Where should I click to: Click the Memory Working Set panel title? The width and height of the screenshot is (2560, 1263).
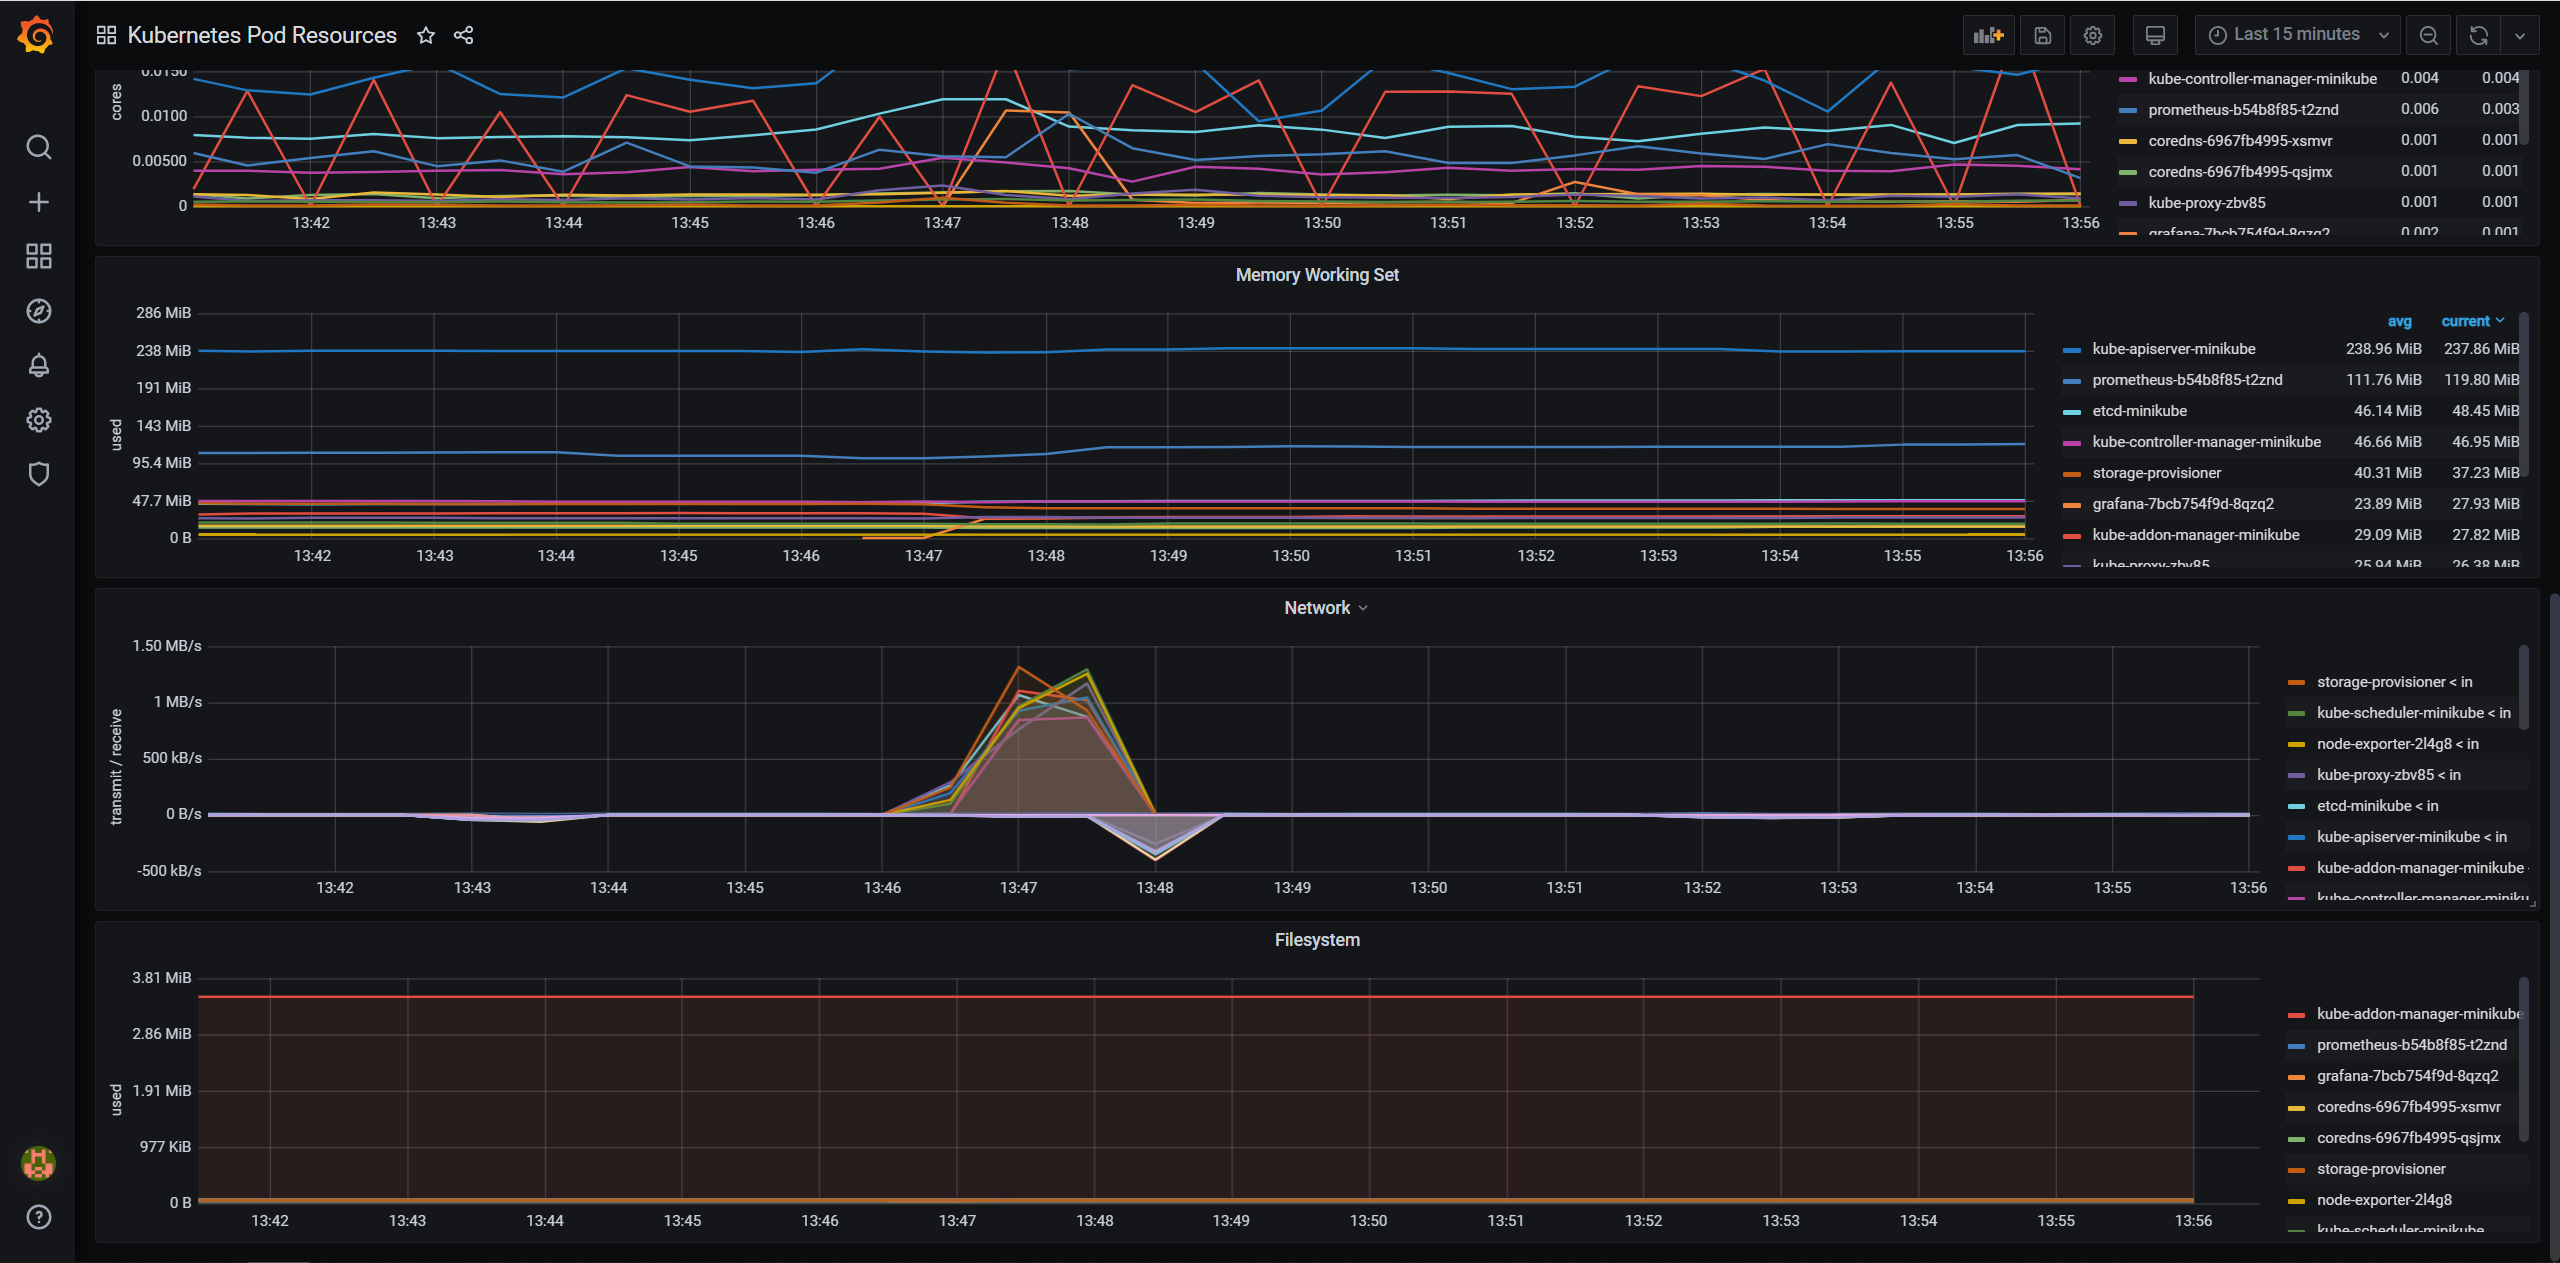tap(1316, 275)
